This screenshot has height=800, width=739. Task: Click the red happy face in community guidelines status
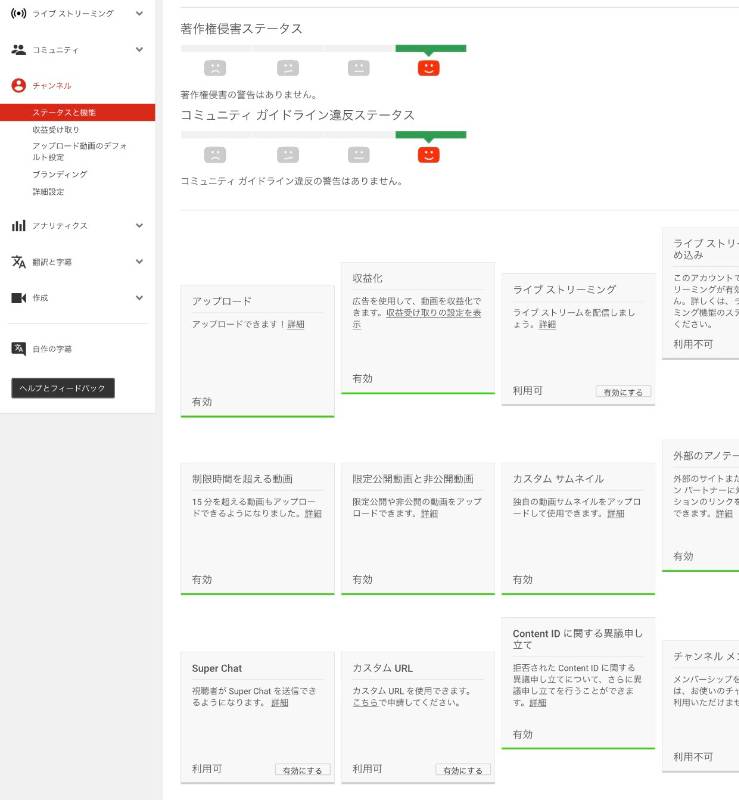click(429, 155)
